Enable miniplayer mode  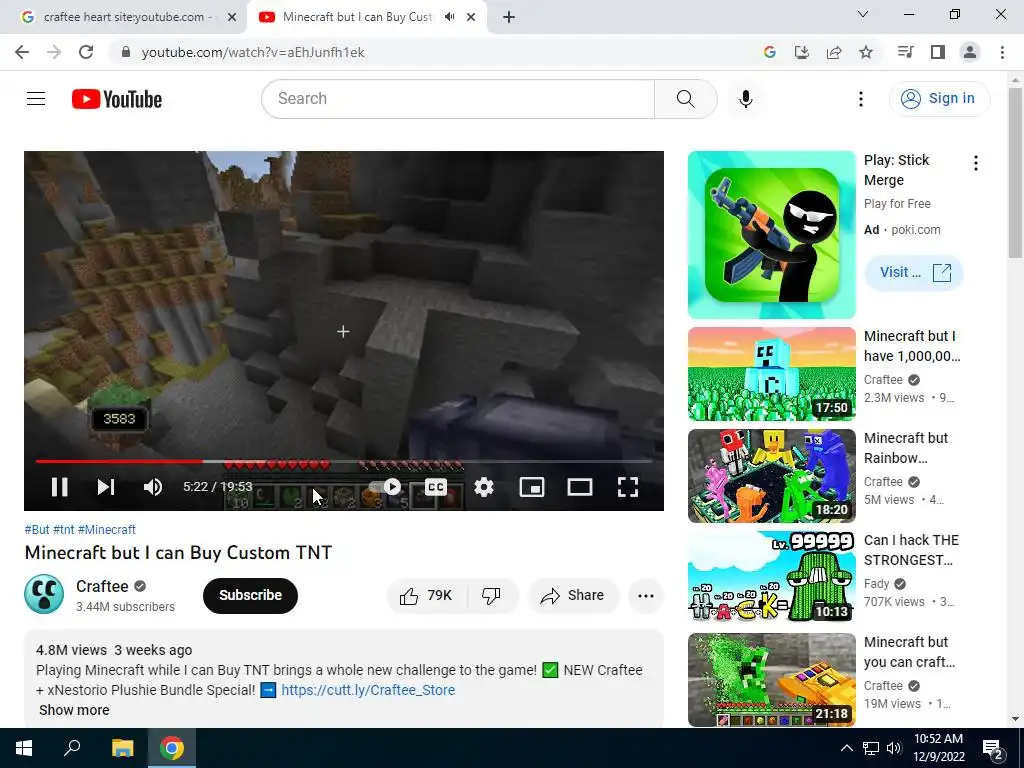click(532, 487)
